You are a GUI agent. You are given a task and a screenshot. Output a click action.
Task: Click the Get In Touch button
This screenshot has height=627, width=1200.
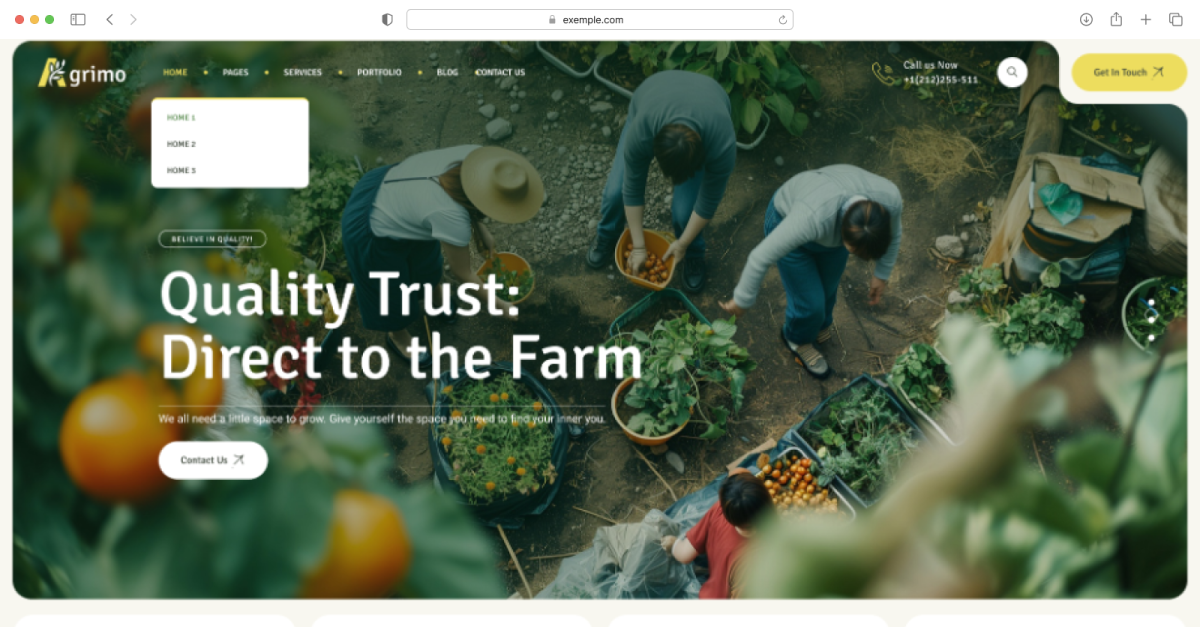pyautogui.click(x=1129, y=72)
